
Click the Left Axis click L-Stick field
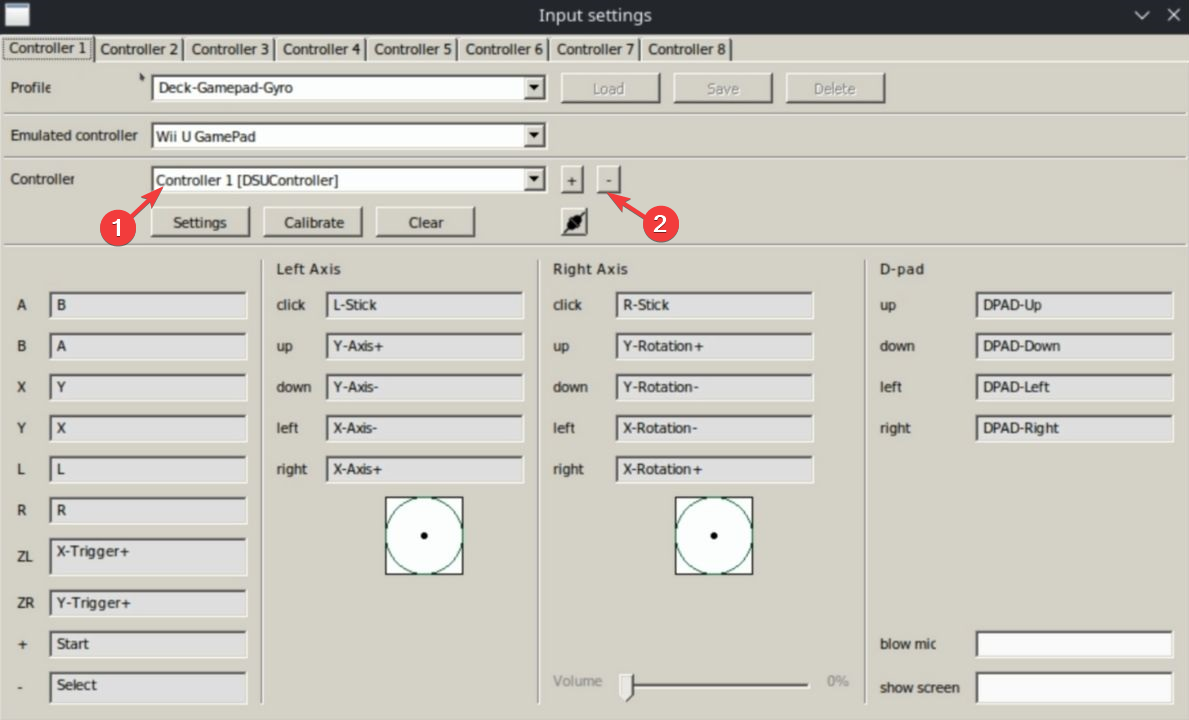point(425,305)
